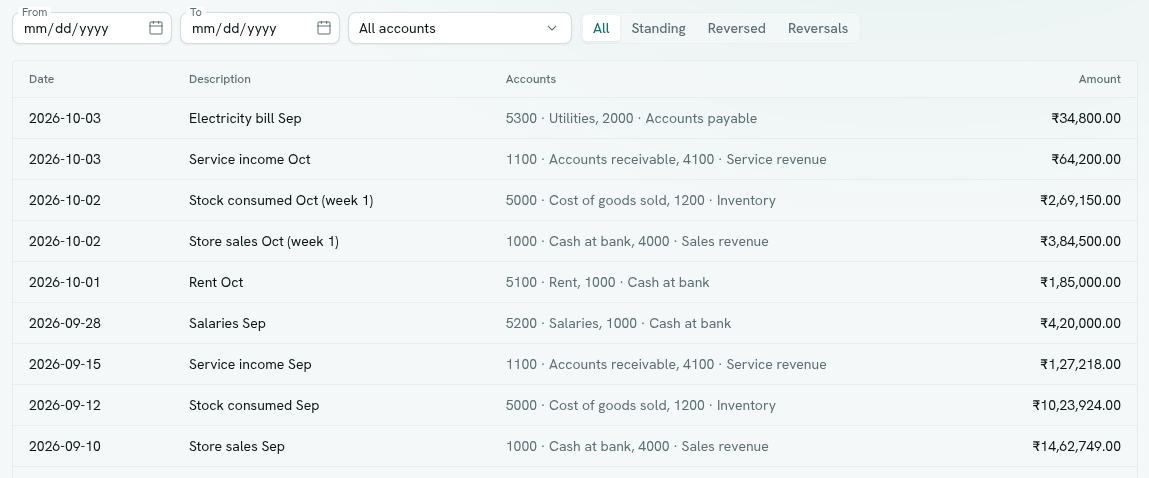This screenshot has height=478, width=1149.
Task: Click the Date column header
Action: tap(42, 79)
